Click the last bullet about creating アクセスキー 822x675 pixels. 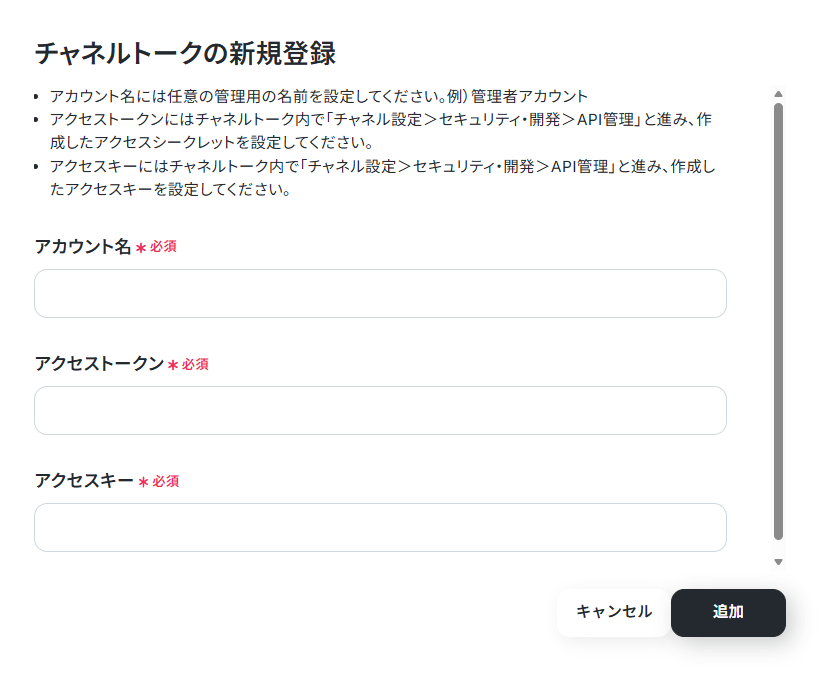pos(383,178)
